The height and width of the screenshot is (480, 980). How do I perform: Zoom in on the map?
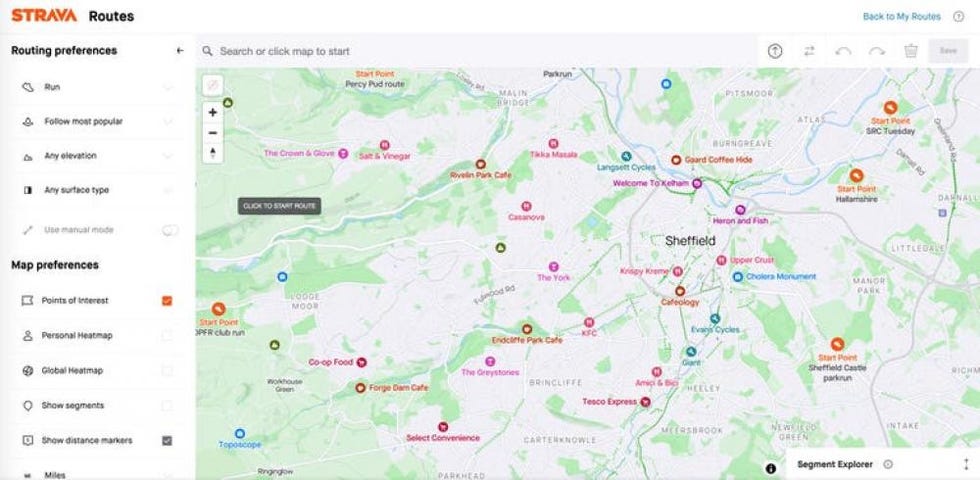coord(212,112)
